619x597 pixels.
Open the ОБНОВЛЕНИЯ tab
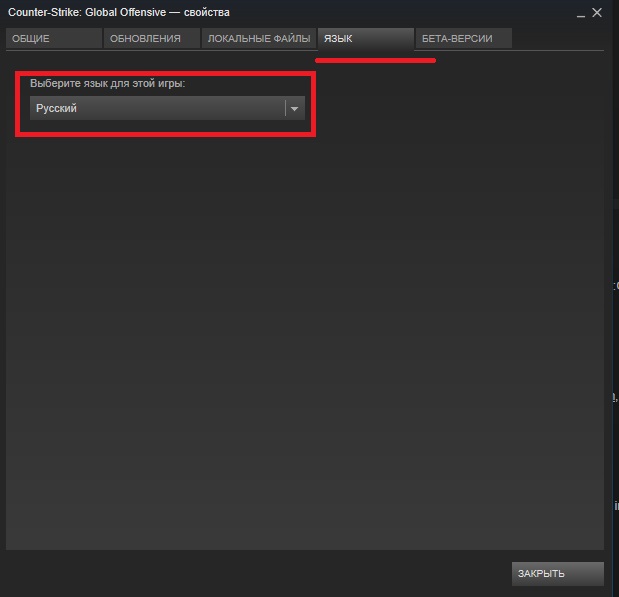pyautogui.click(x=152, y=38)
